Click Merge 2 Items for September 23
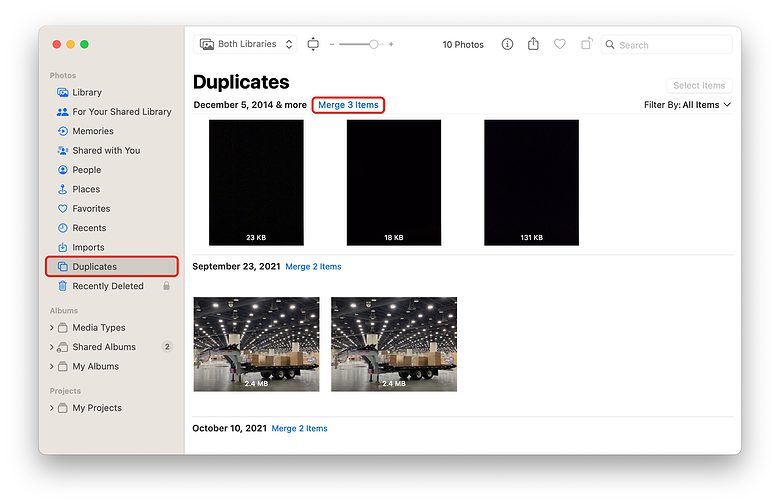Viewport: 780px width, 504px height. pos(313,267)
